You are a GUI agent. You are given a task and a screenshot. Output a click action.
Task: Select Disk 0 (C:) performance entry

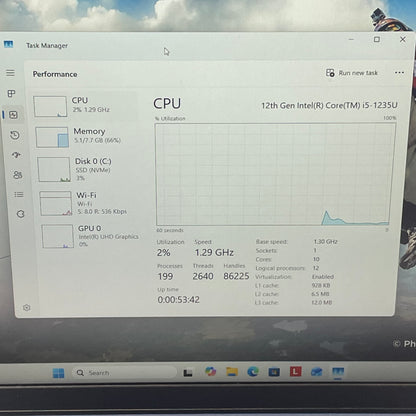[87, 169]
